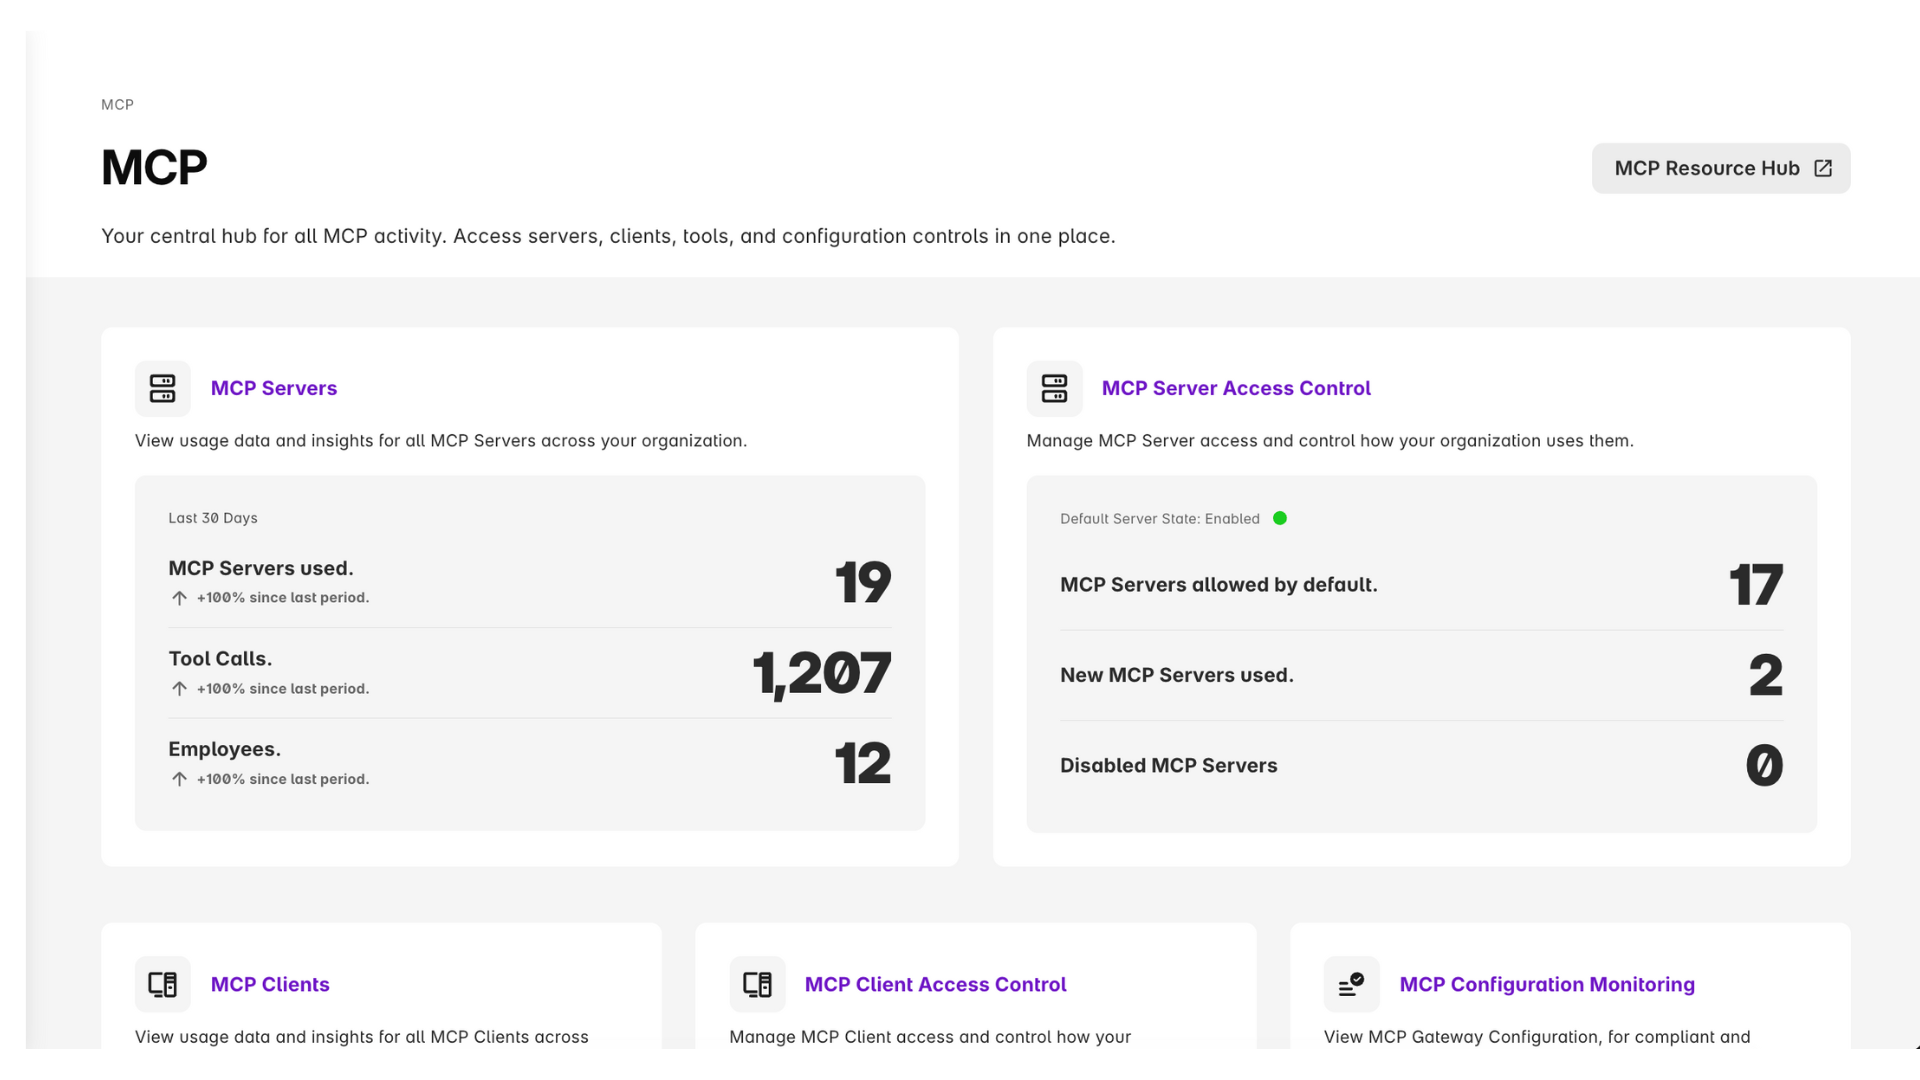
Task: Click the Disabled MCP Servers row
Action: (1168, 766)
